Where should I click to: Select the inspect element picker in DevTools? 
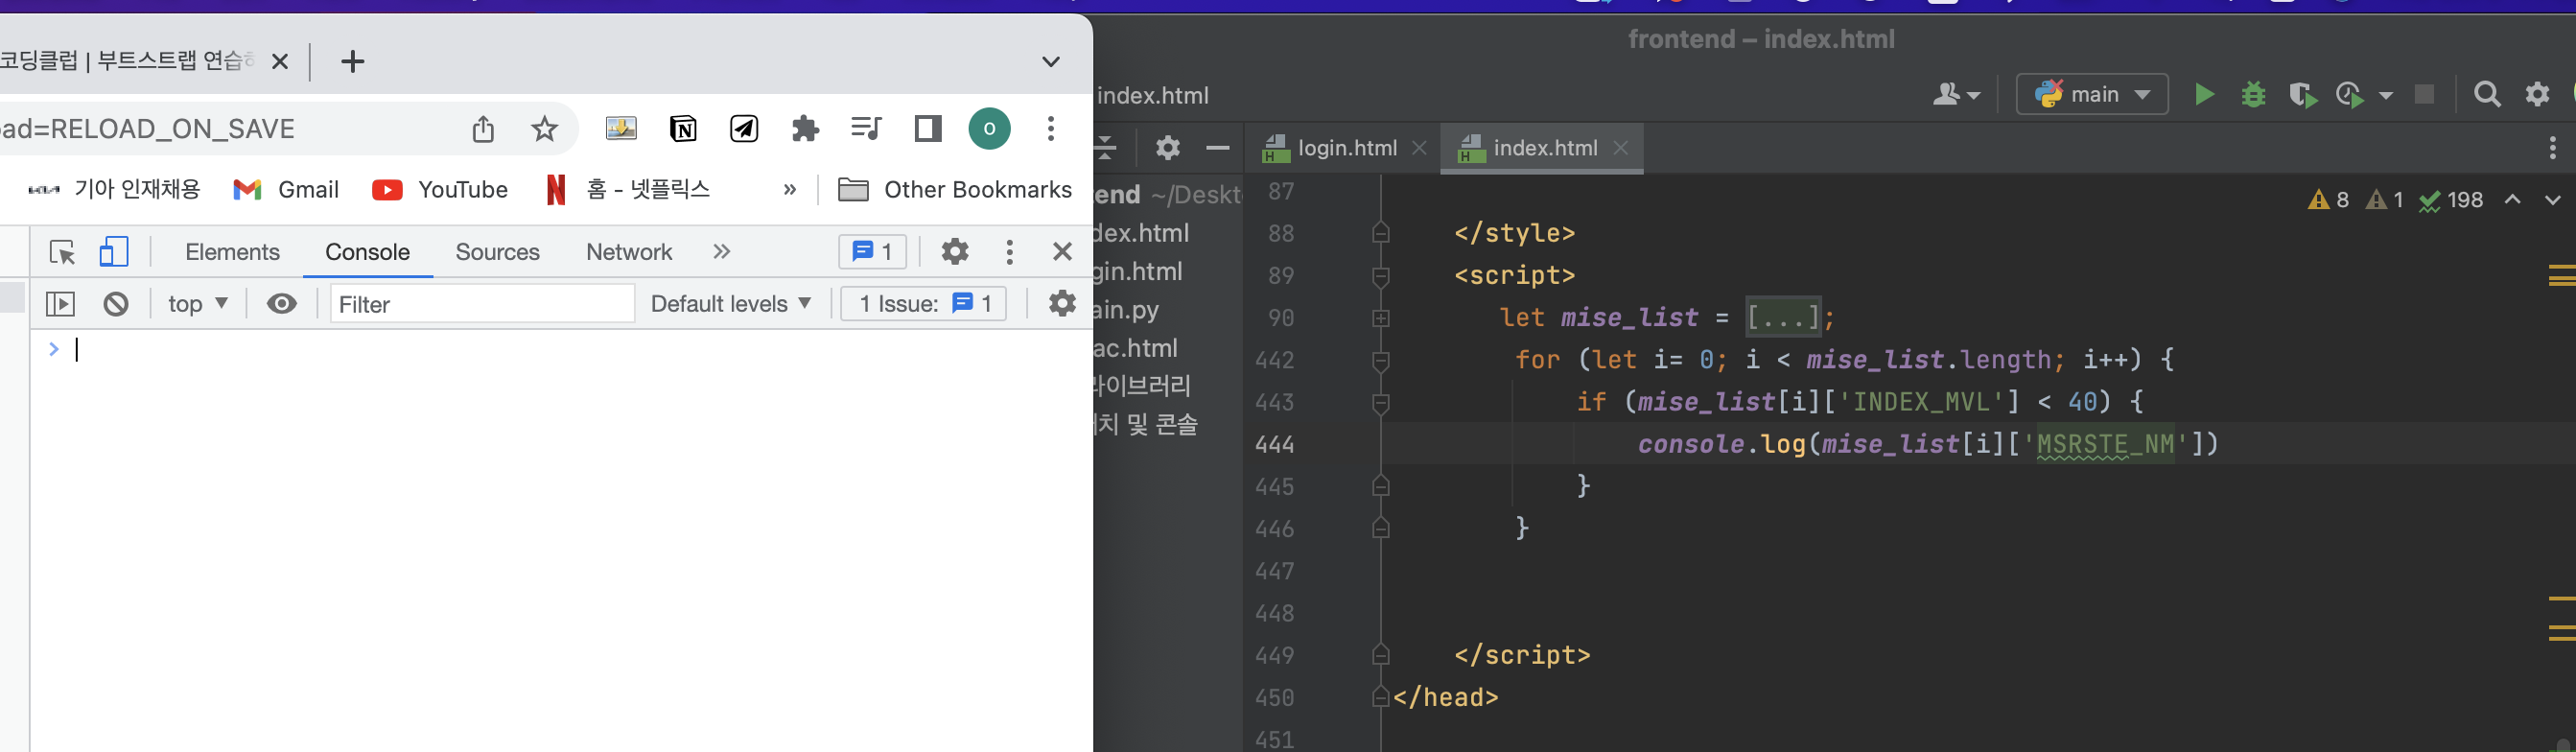(62, 252)
